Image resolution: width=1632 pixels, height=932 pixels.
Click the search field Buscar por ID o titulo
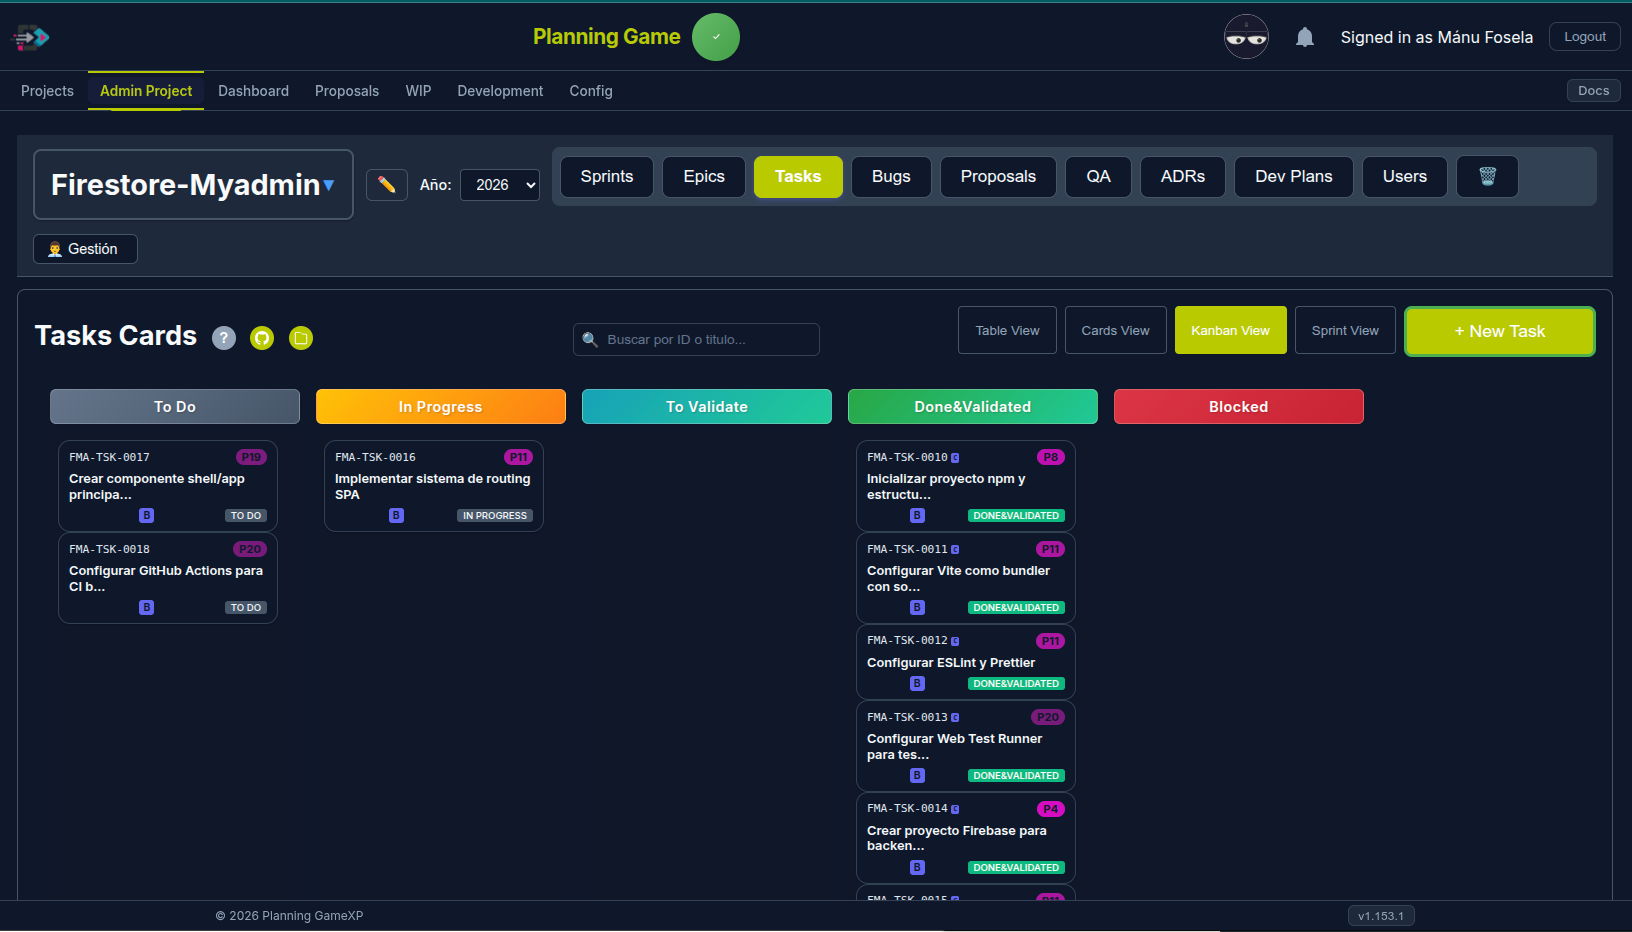coord(696,339)
